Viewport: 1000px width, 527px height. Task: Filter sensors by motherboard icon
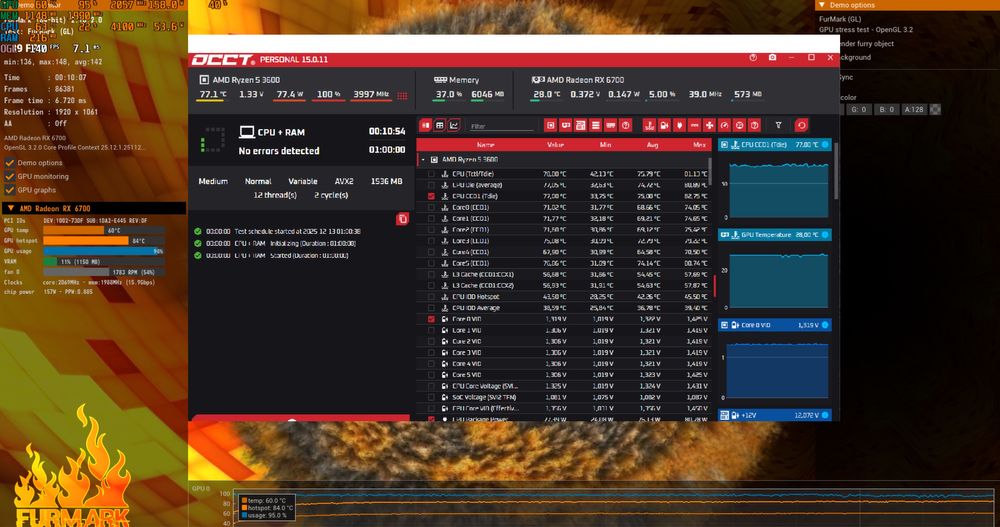580,126
